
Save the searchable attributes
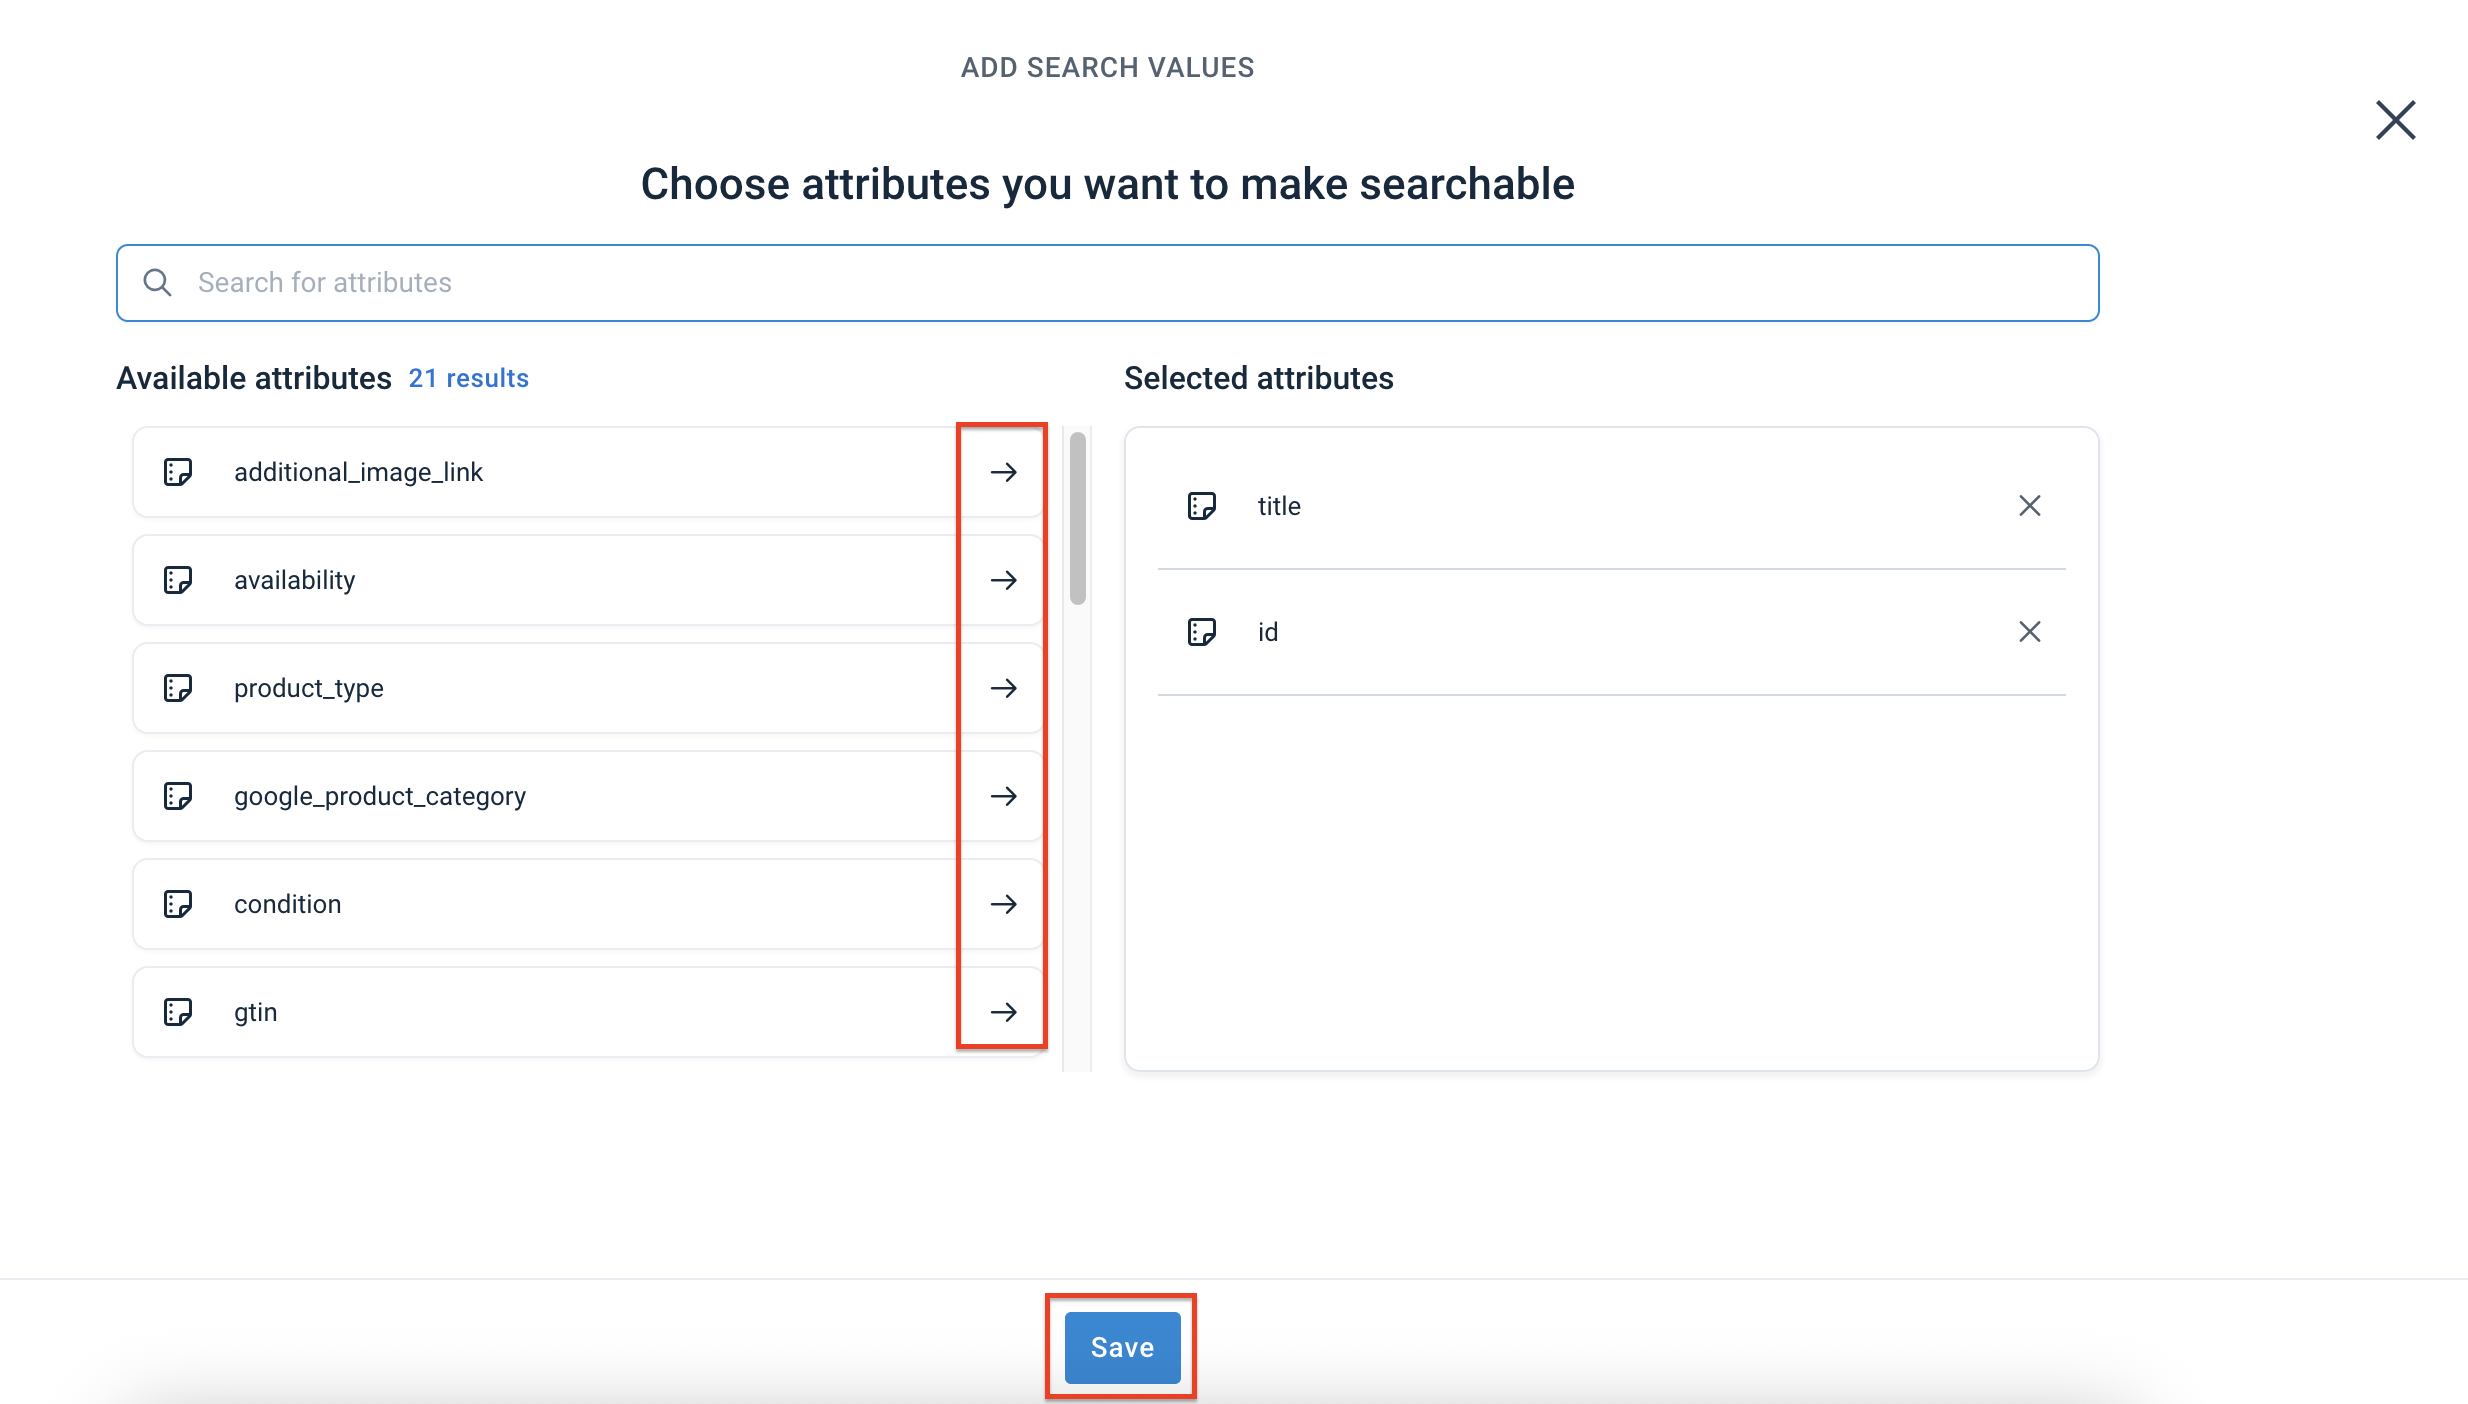(x=1120, y=1347)
